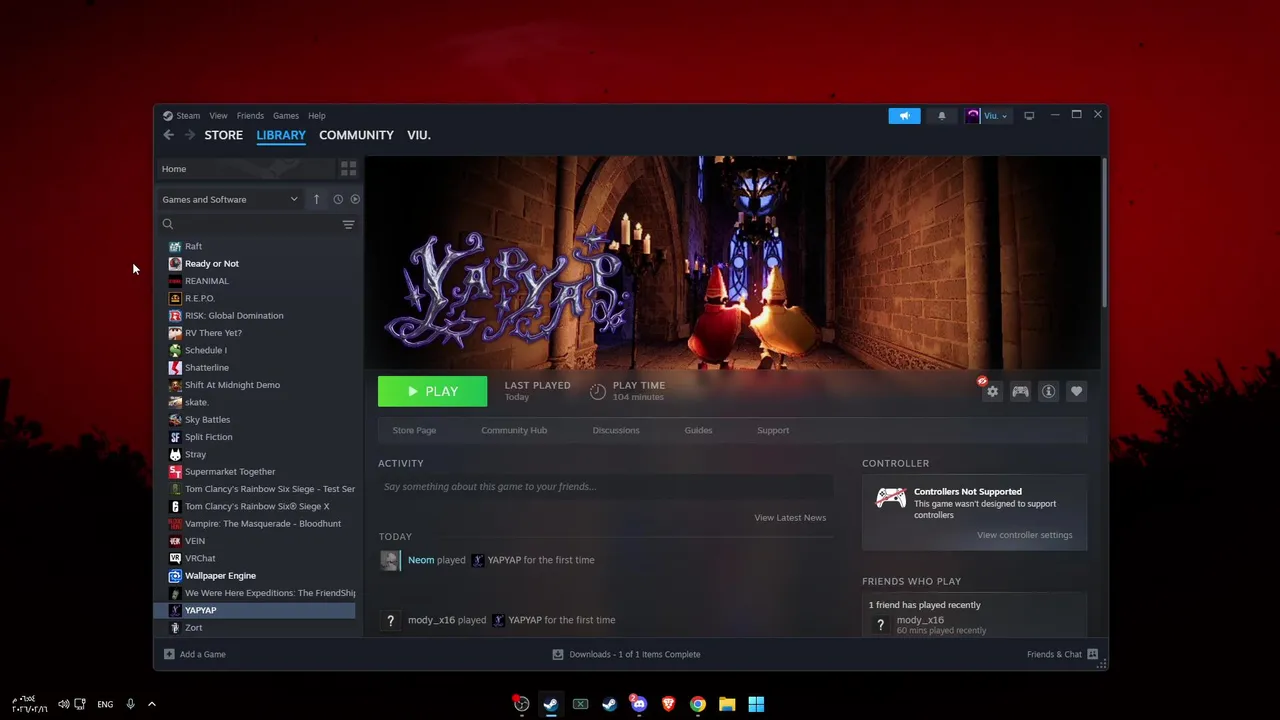The width and height of the screenshot is (1280, 720).
Task: Open the Help menu
Action: coord(317,116)
